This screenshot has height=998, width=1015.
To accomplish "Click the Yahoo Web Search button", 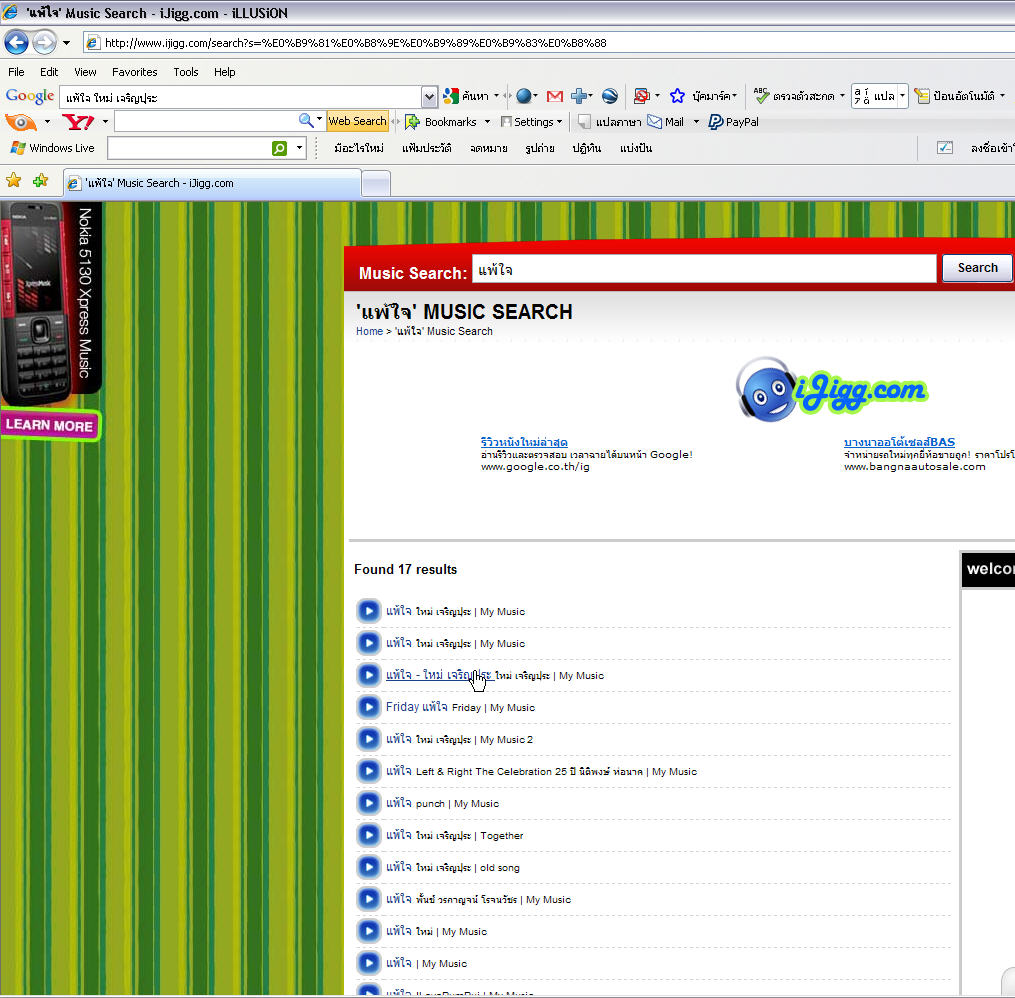I will [357, 121].
